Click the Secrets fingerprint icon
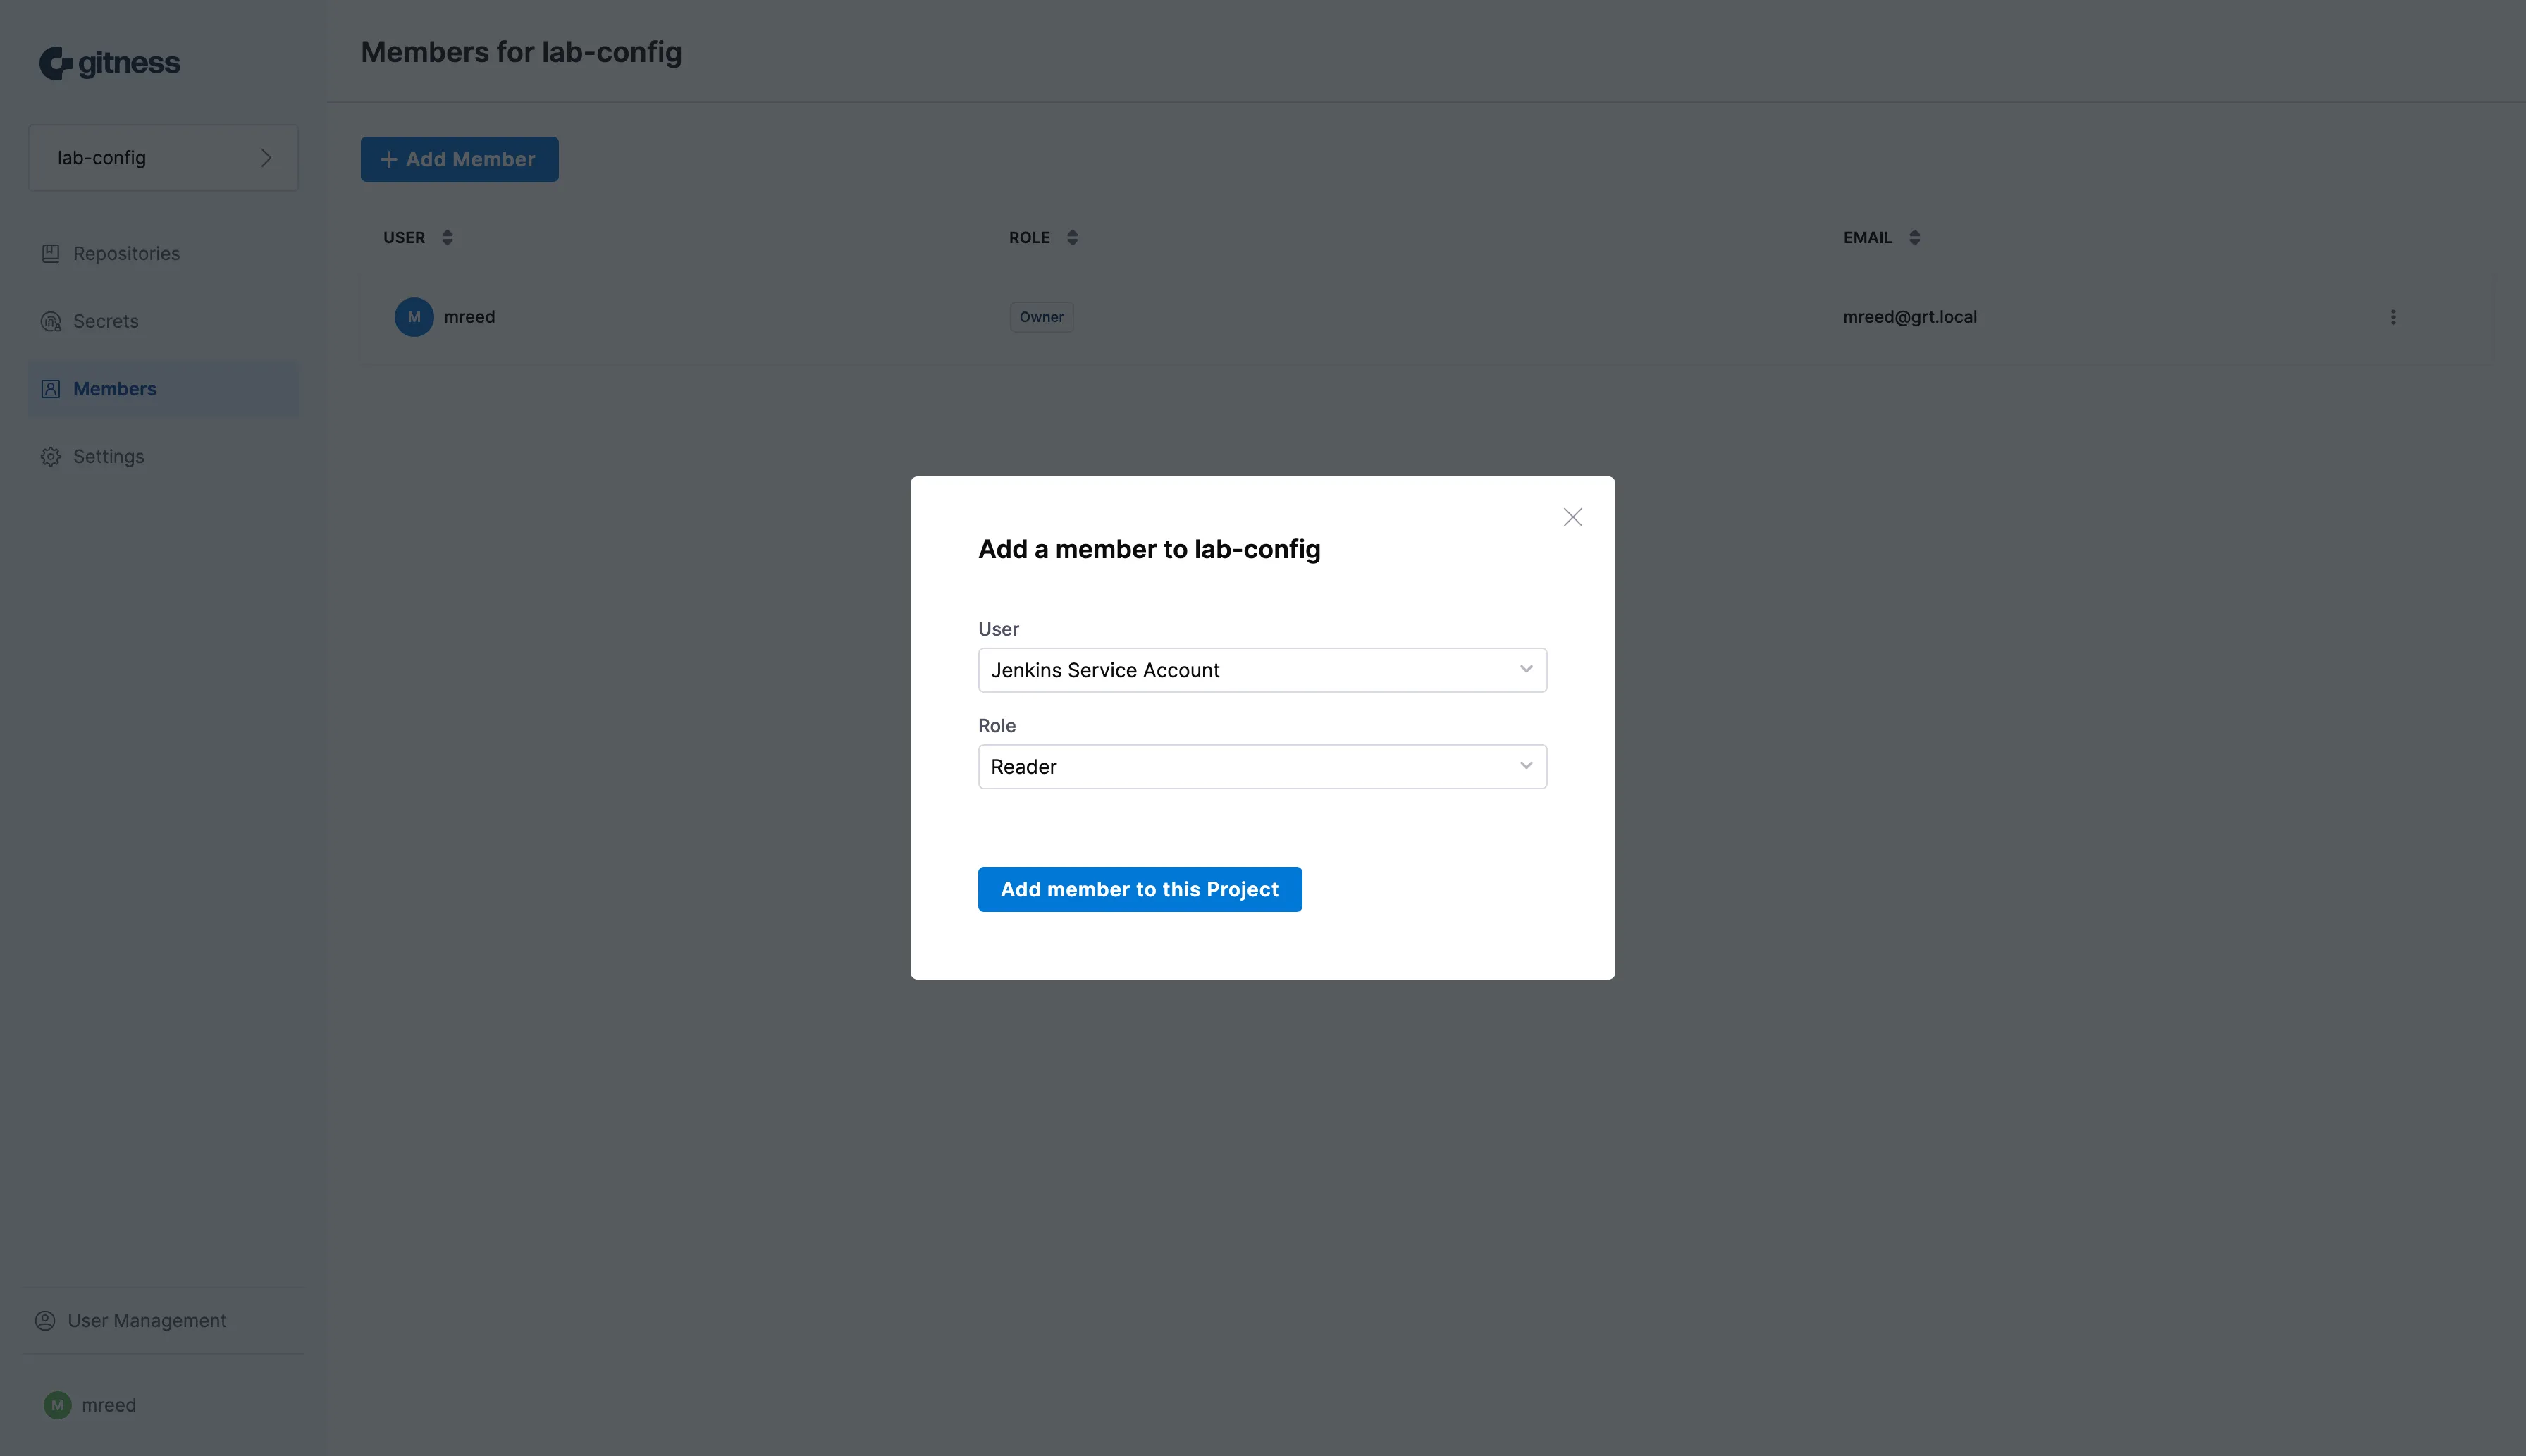The height and width of the screenshot is (1456, 2526). pos(51,321)
